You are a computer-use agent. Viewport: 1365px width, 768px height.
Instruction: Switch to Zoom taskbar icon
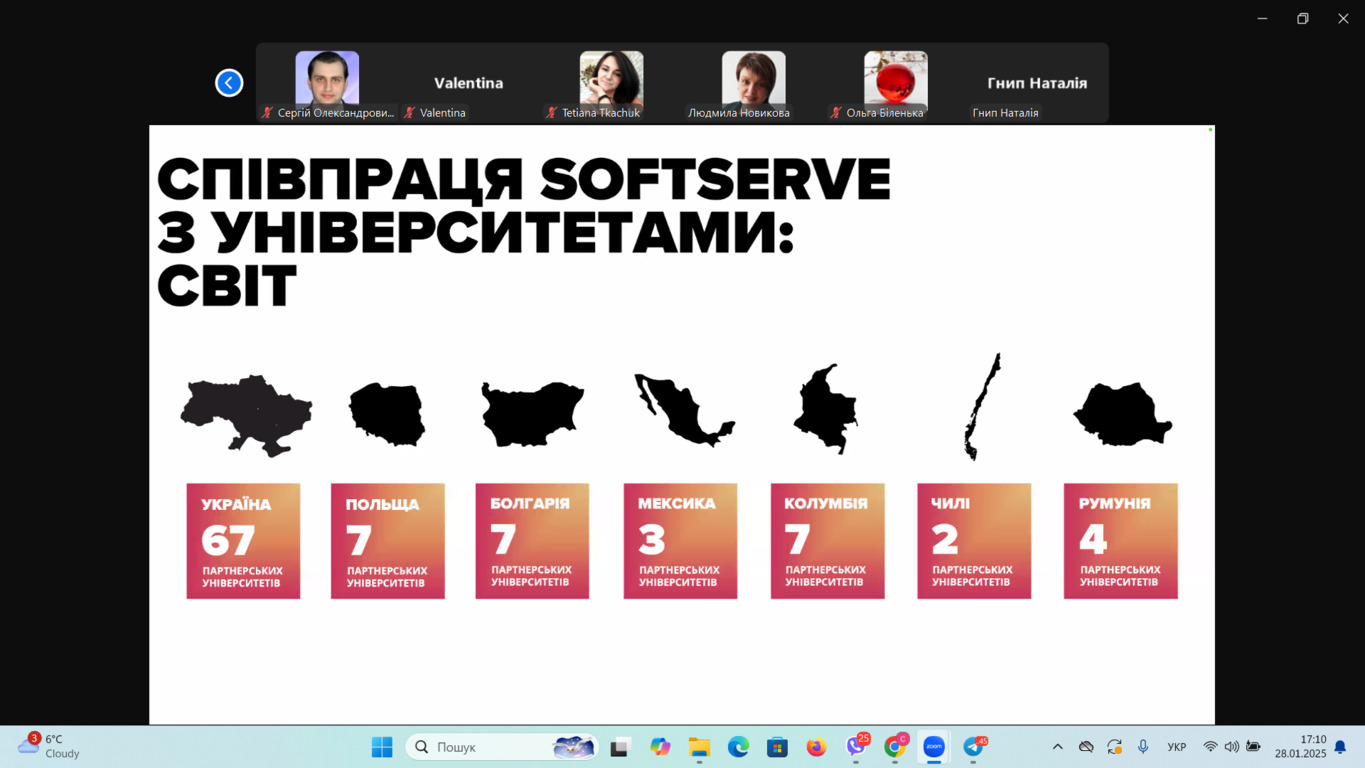click(934, 747)
